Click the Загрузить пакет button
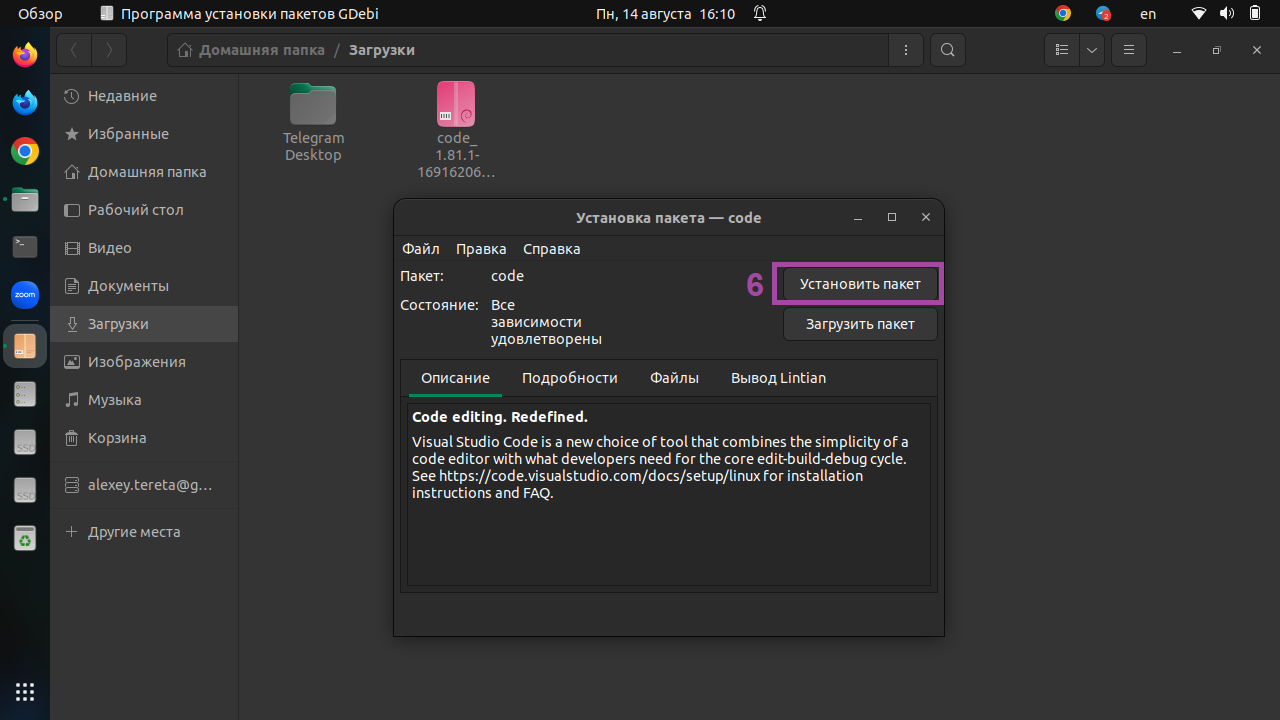1280x720 pixels. tap(860, 324)
